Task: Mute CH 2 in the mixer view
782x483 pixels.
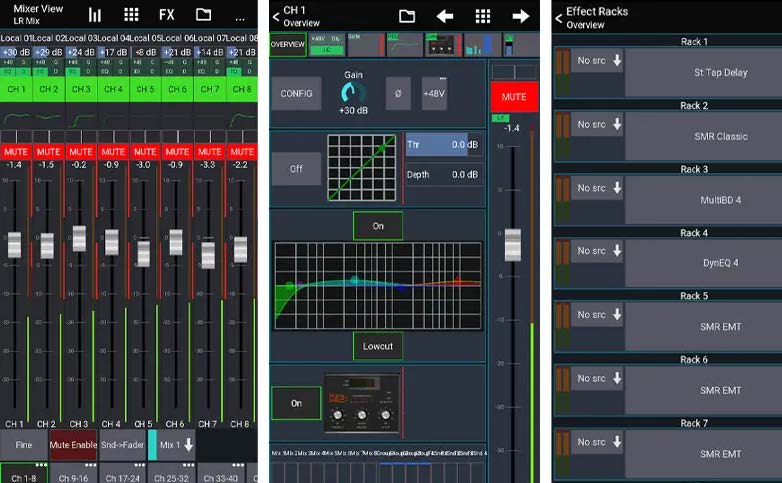Action: click(x=48, y=152)
